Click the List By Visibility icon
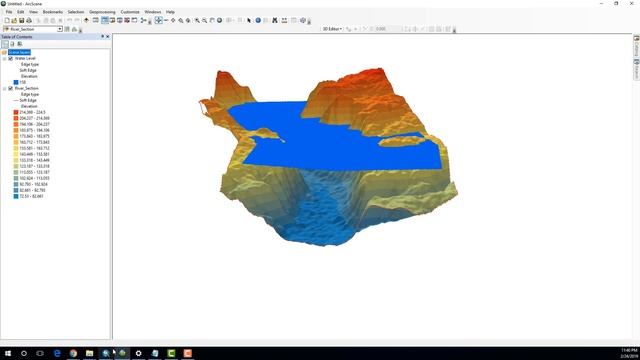 pyautogui.click(x=20, y=44)
